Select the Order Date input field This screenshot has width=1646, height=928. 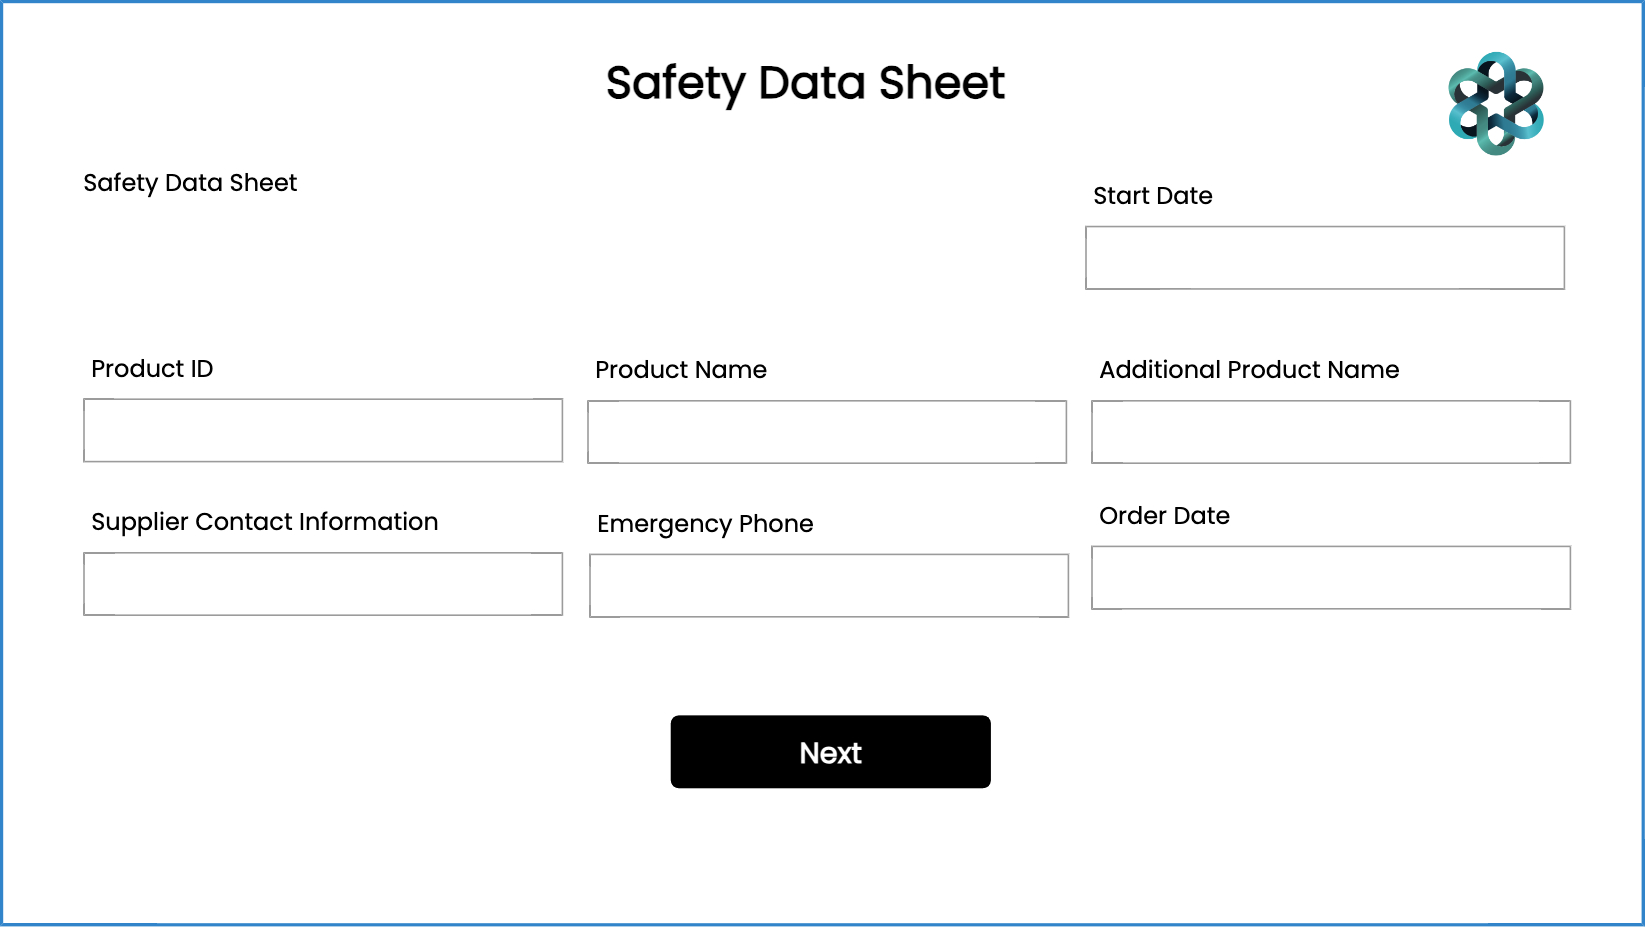pyautogui.click(x=1330, y=578)
